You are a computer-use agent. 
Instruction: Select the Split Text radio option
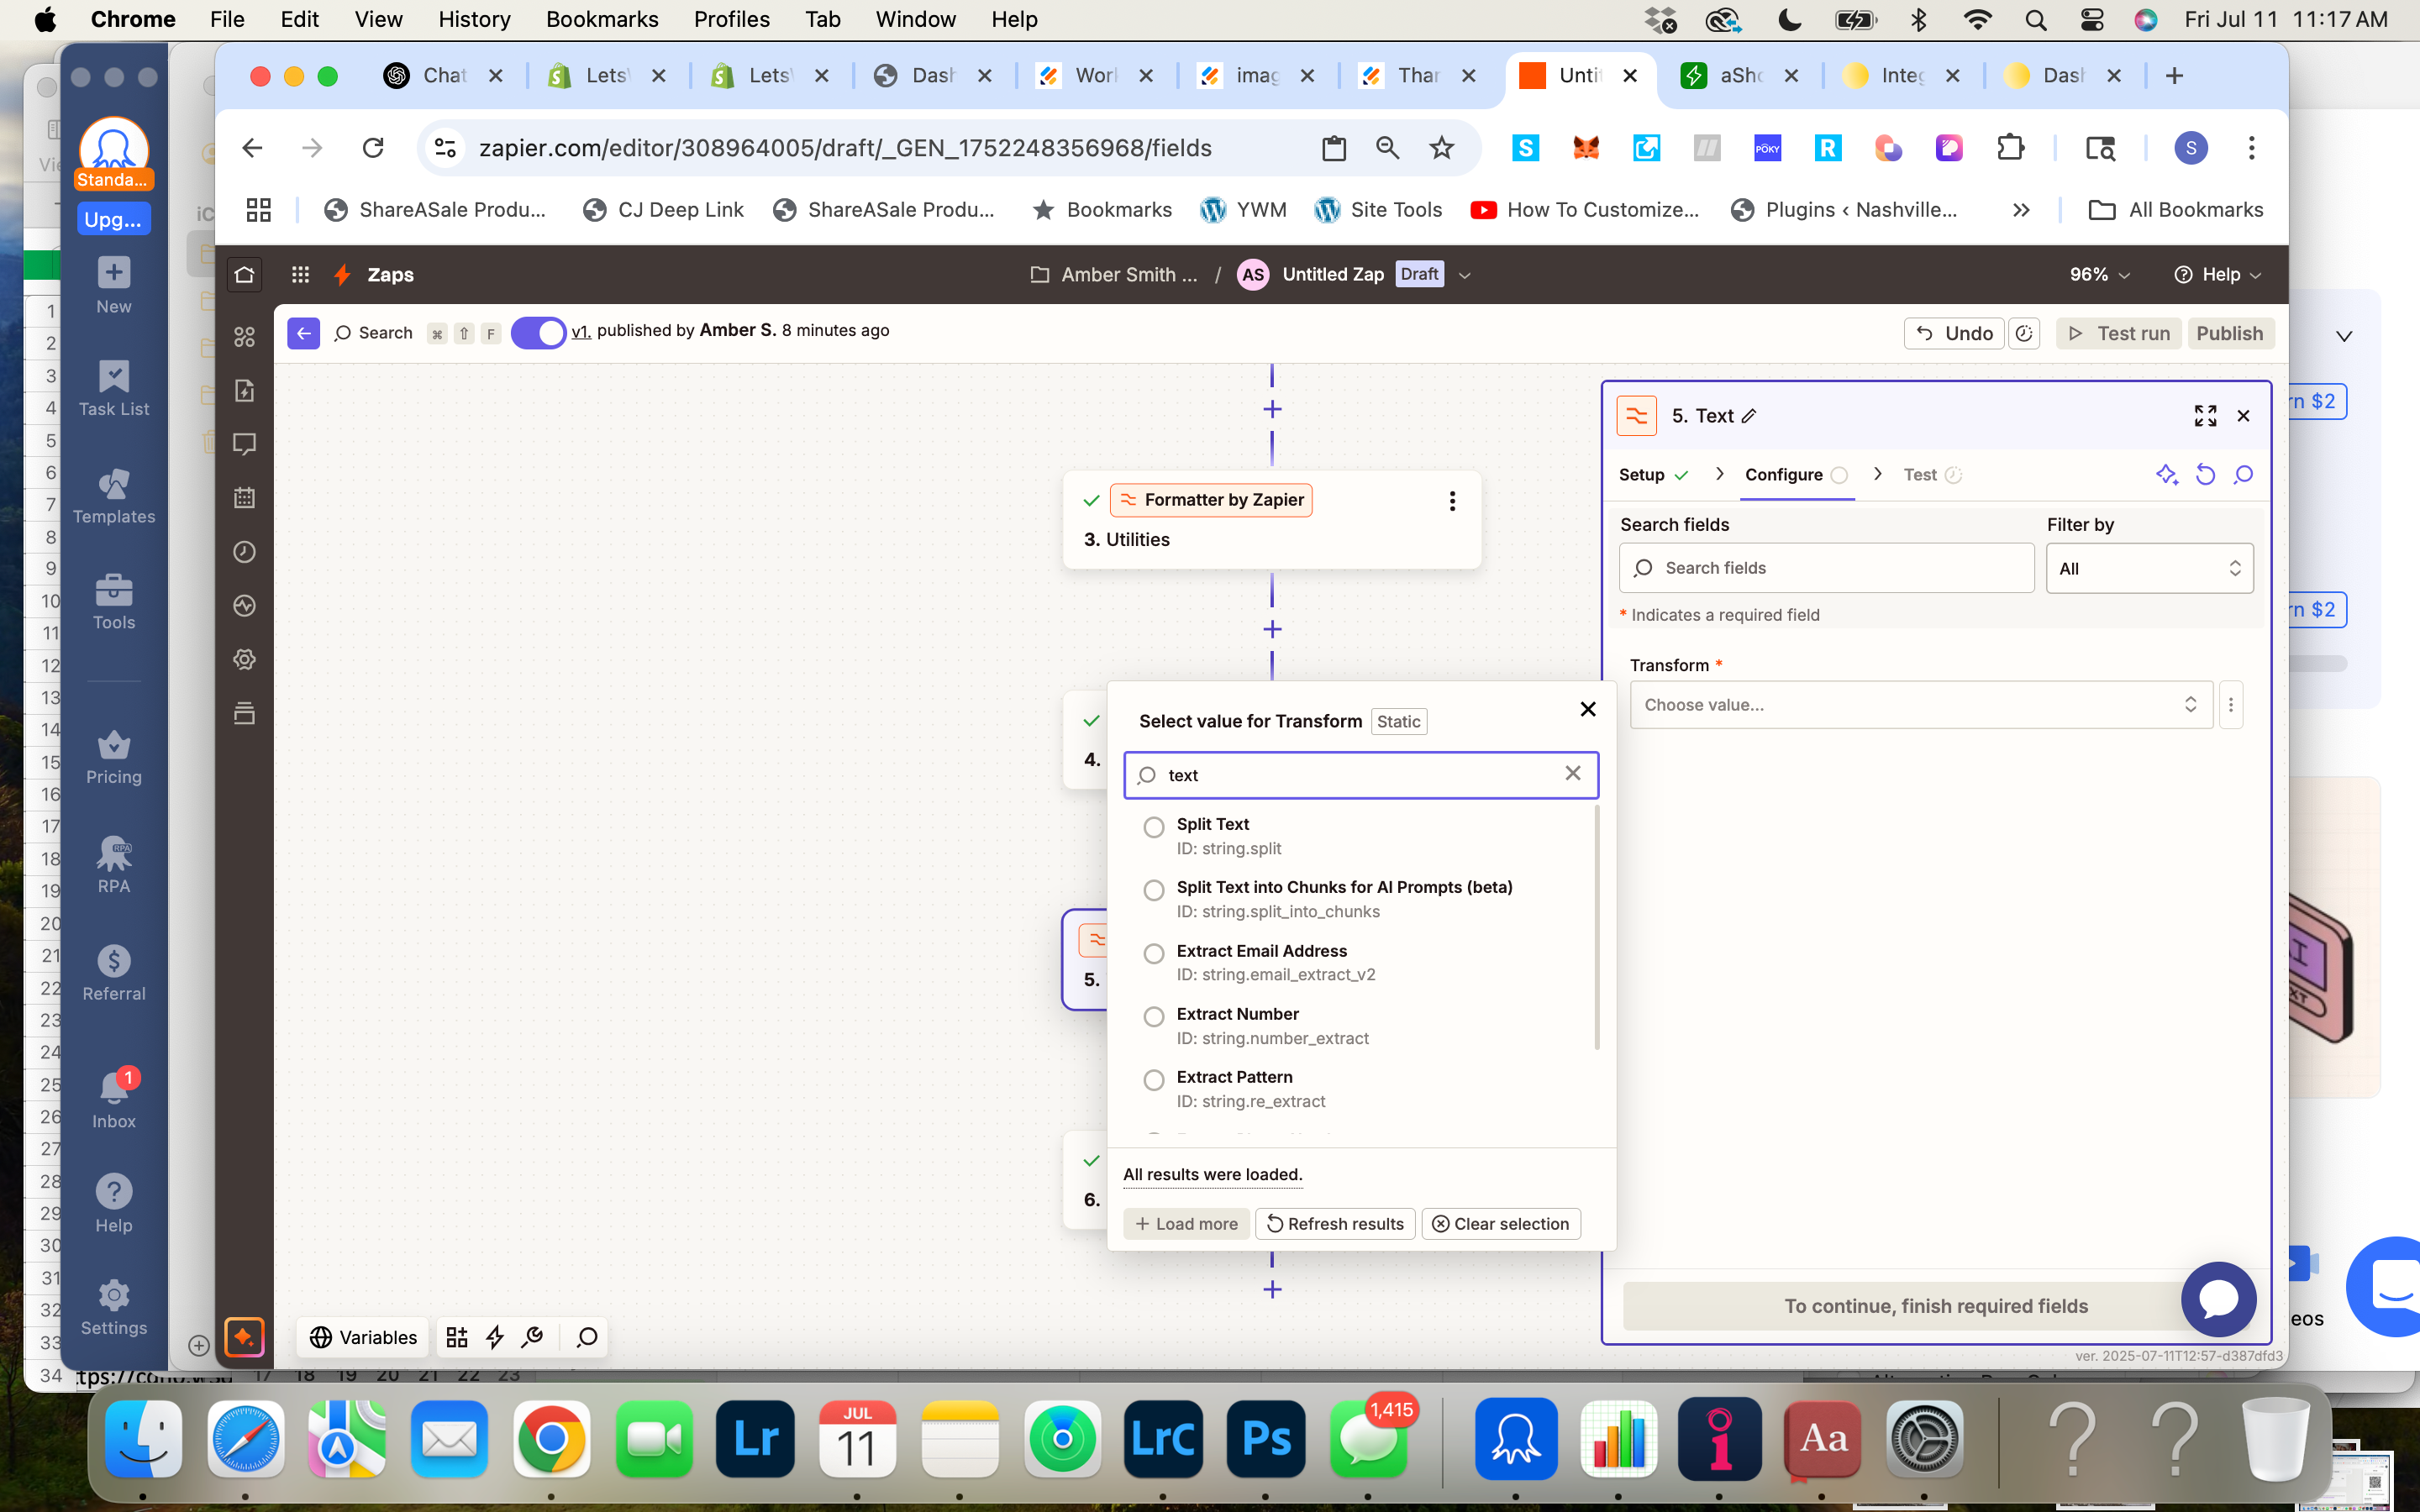(x=1154, y=827)
